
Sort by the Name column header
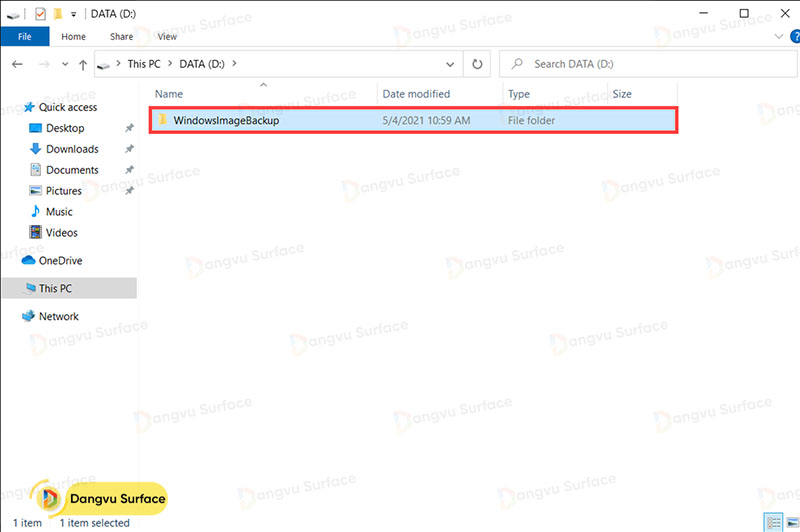tap(169, 94)
